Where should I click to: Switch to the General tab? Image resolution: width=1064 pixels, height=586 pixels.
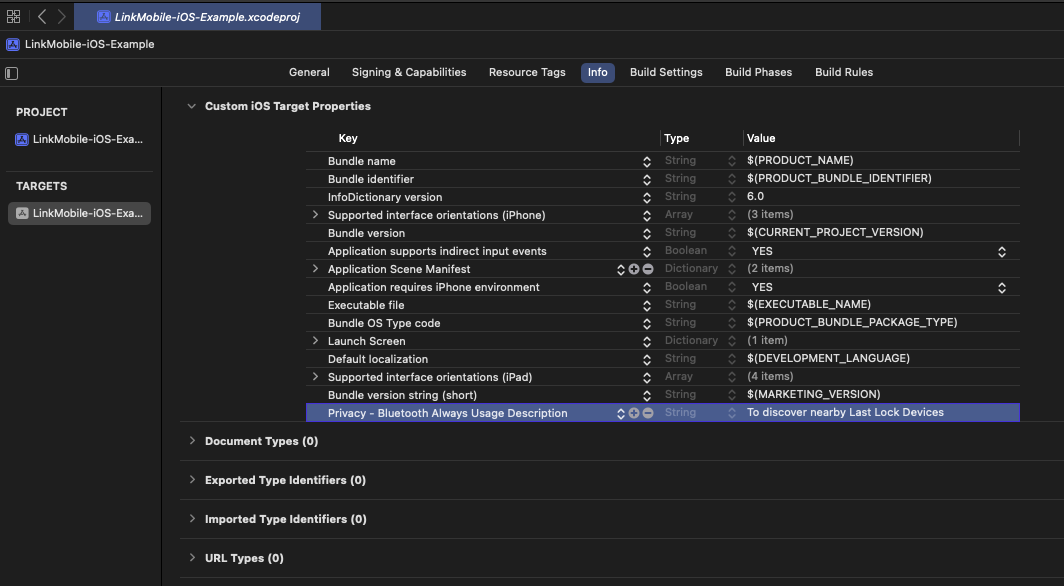(309, 73)
